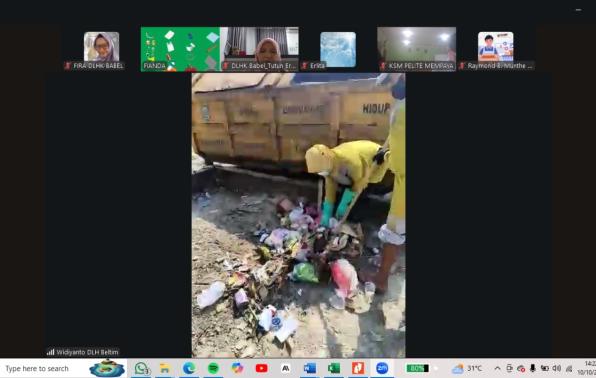Click the microphone icon in system tray
Screen dimensions: 596x378
(533, 368)
